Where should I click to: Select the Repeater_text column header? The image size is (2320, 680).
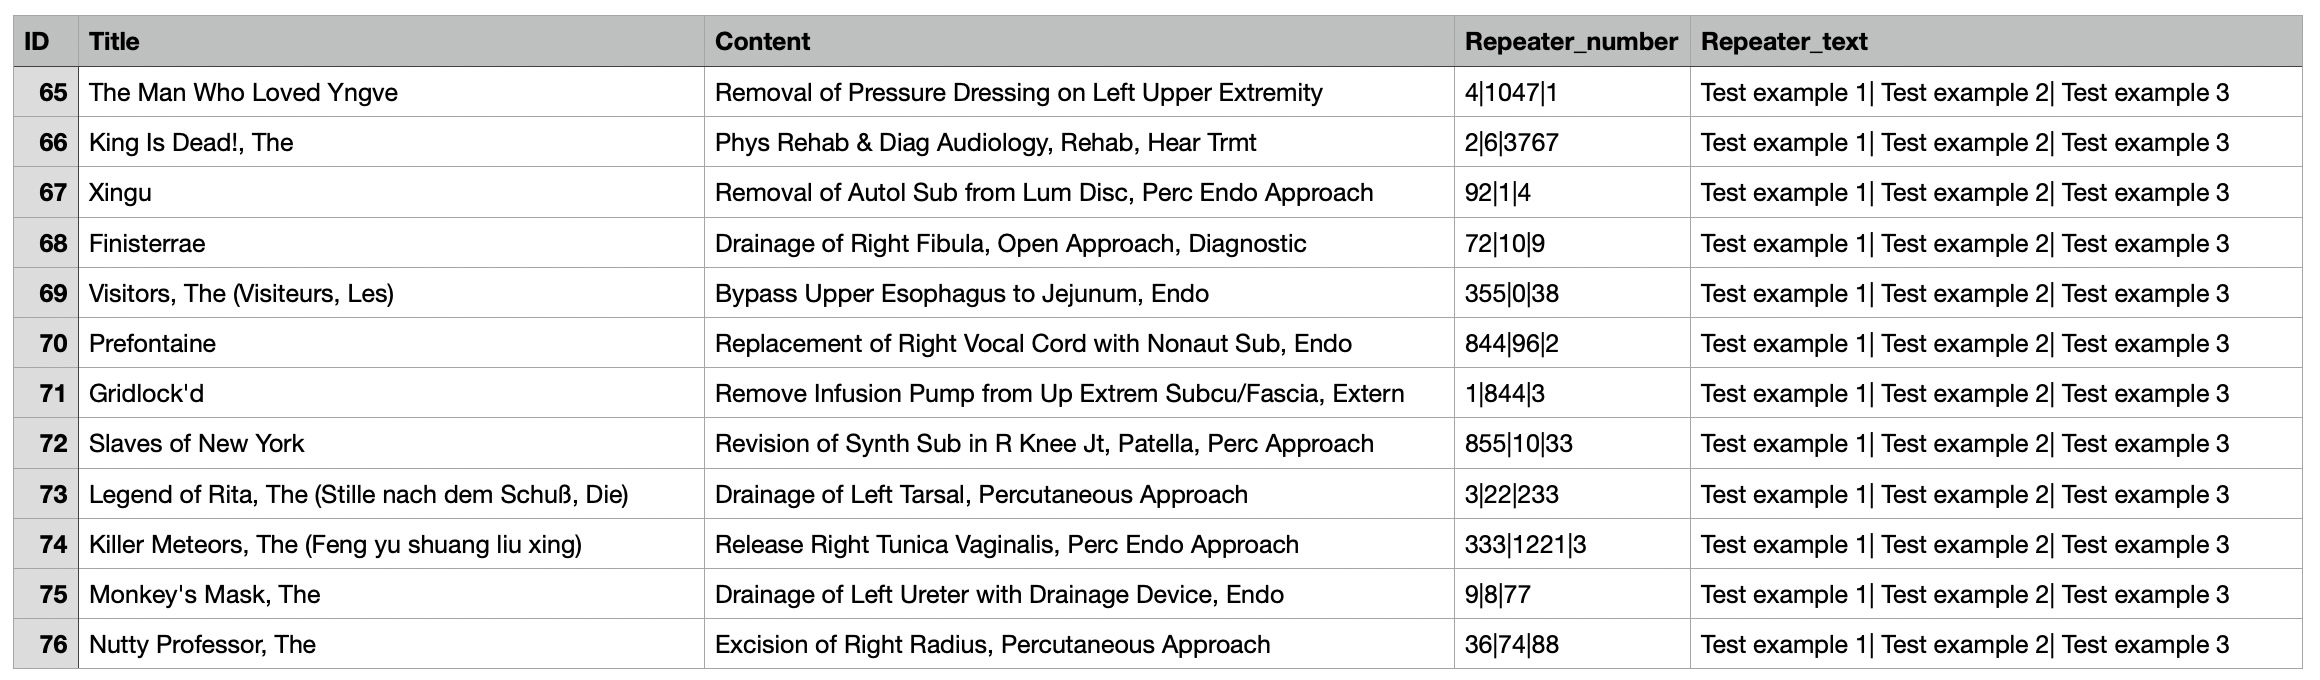point(1784,41)
